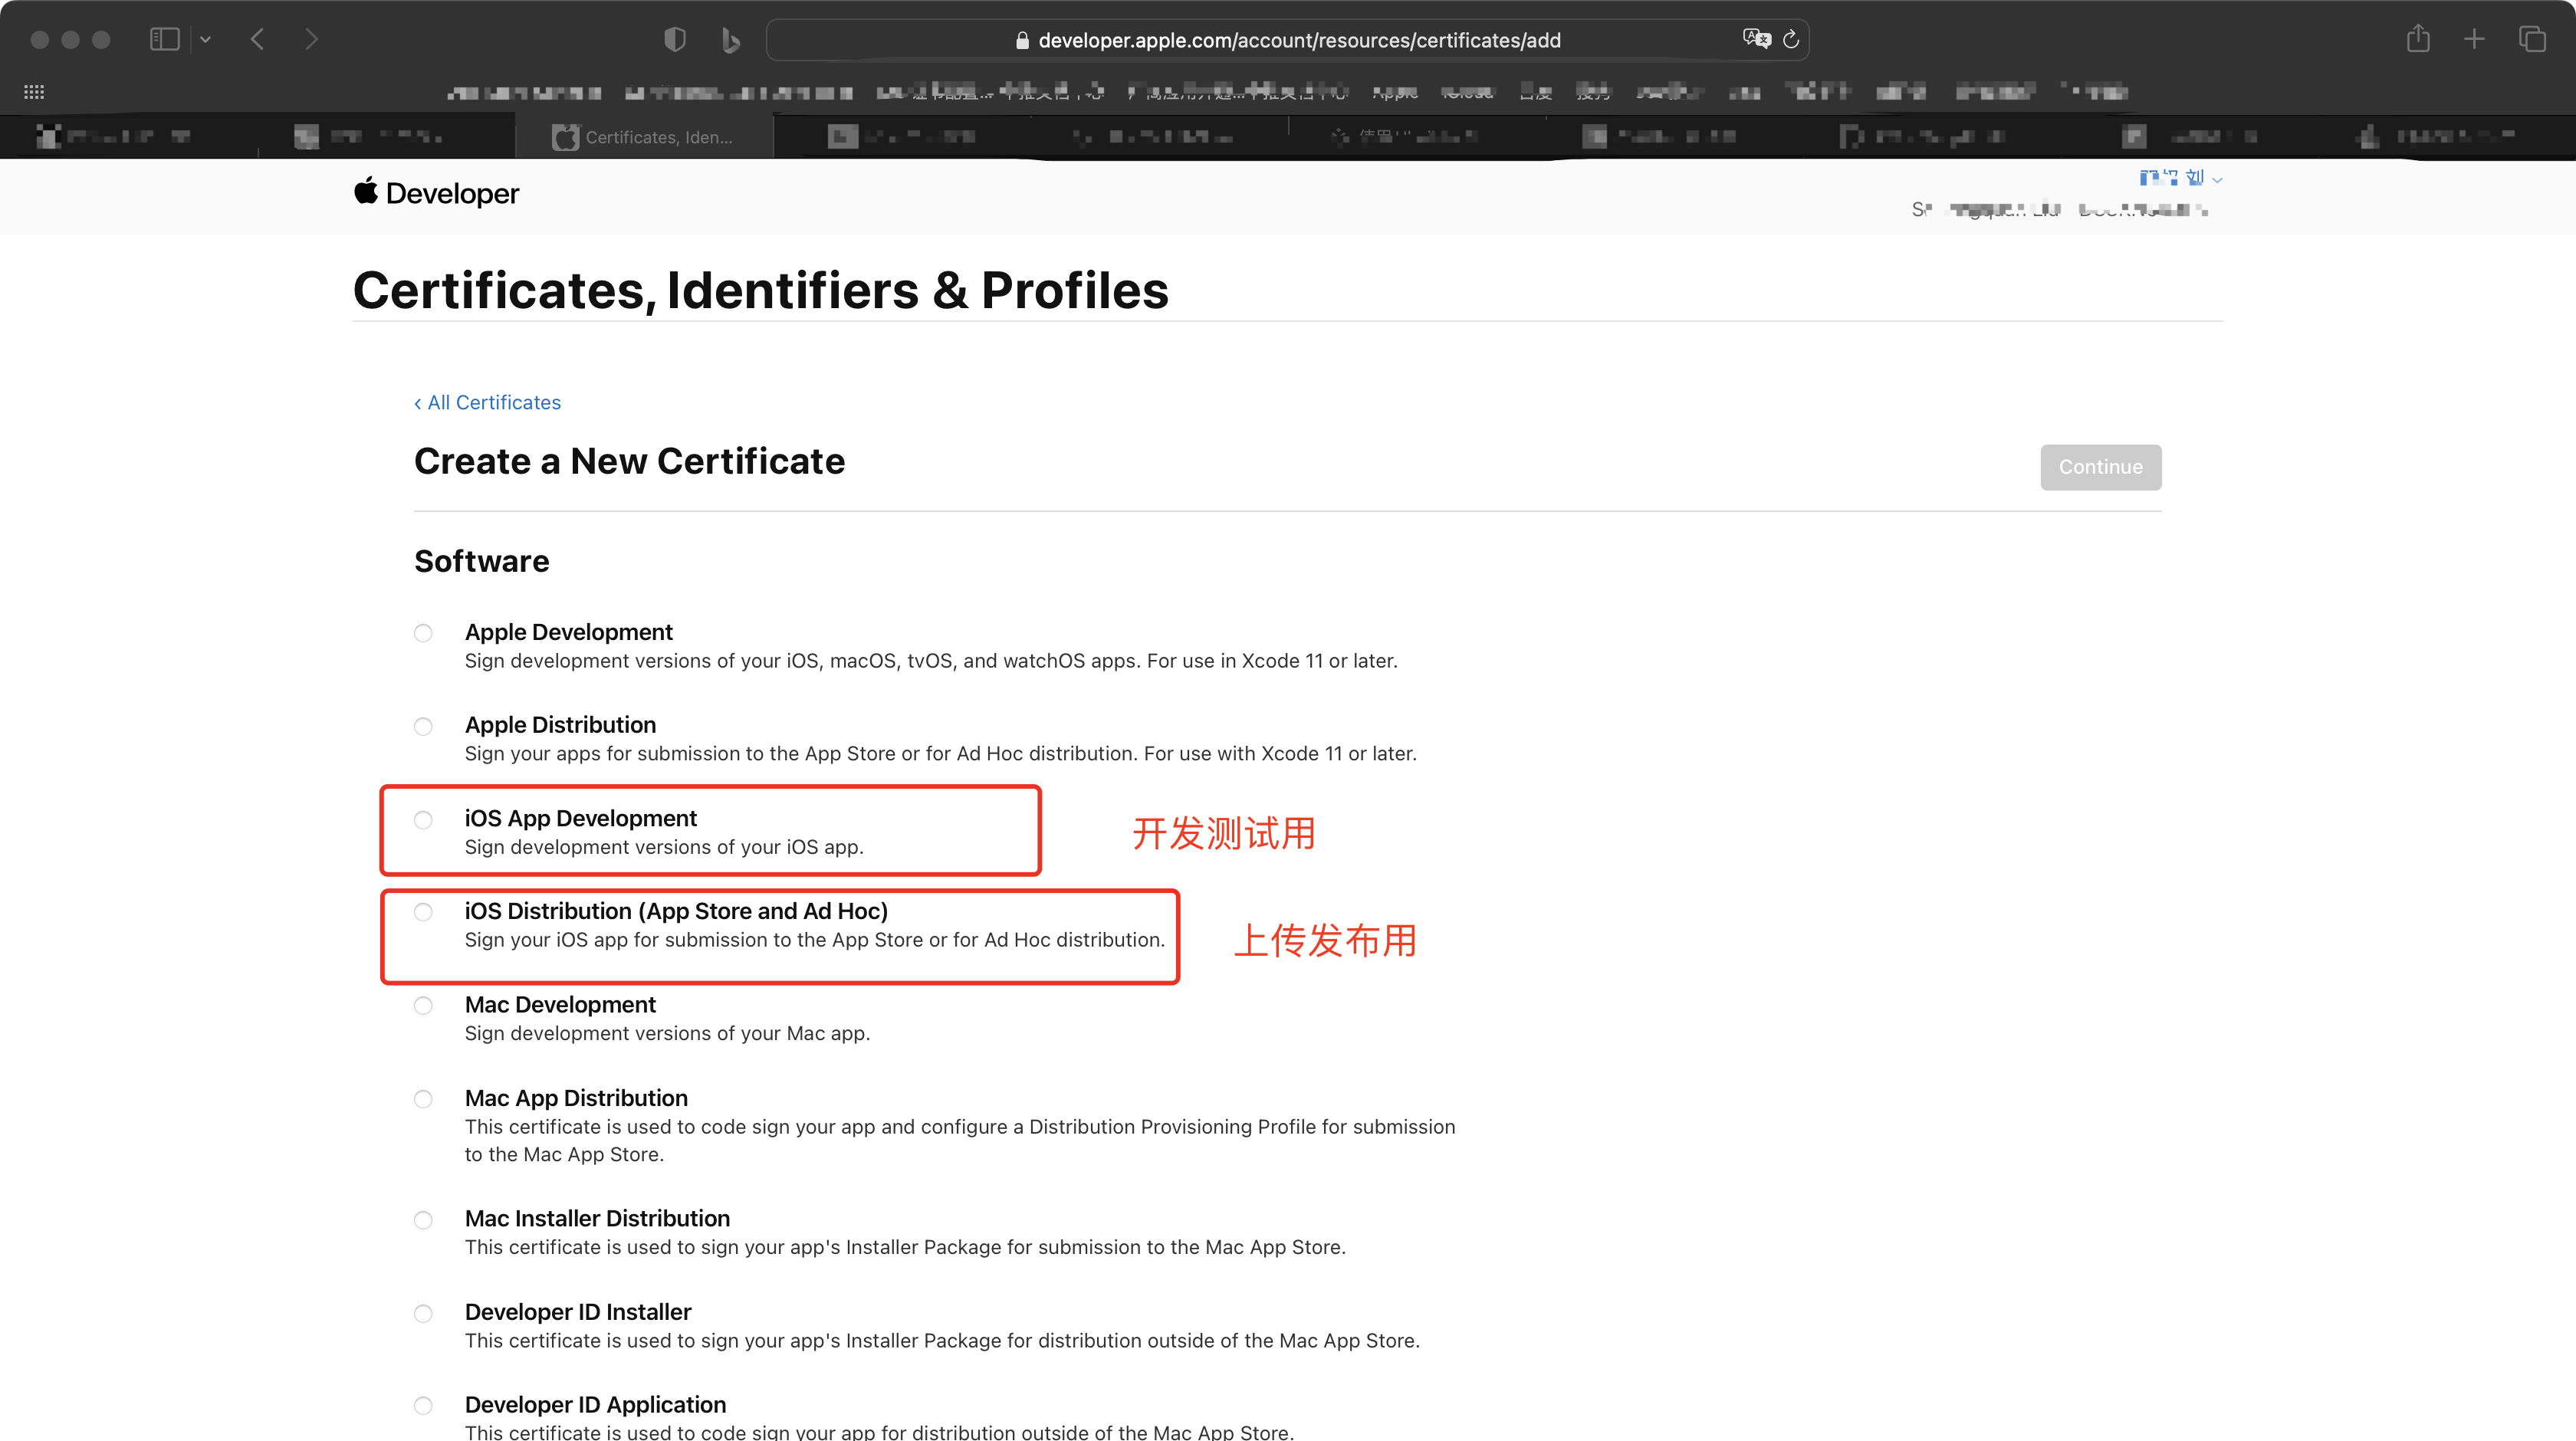Go forward with the browser forward arrow
The height and width of the screenshot is (1441, 2576).
[x=311, y=39]
